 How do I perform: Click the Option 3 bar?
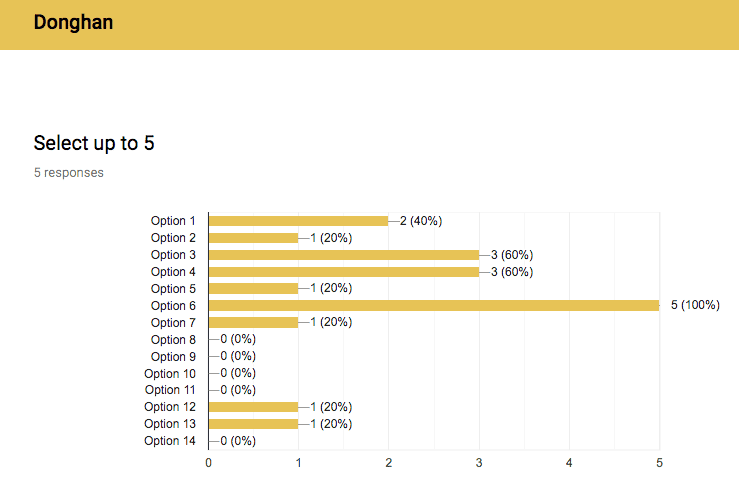point(344,255)
